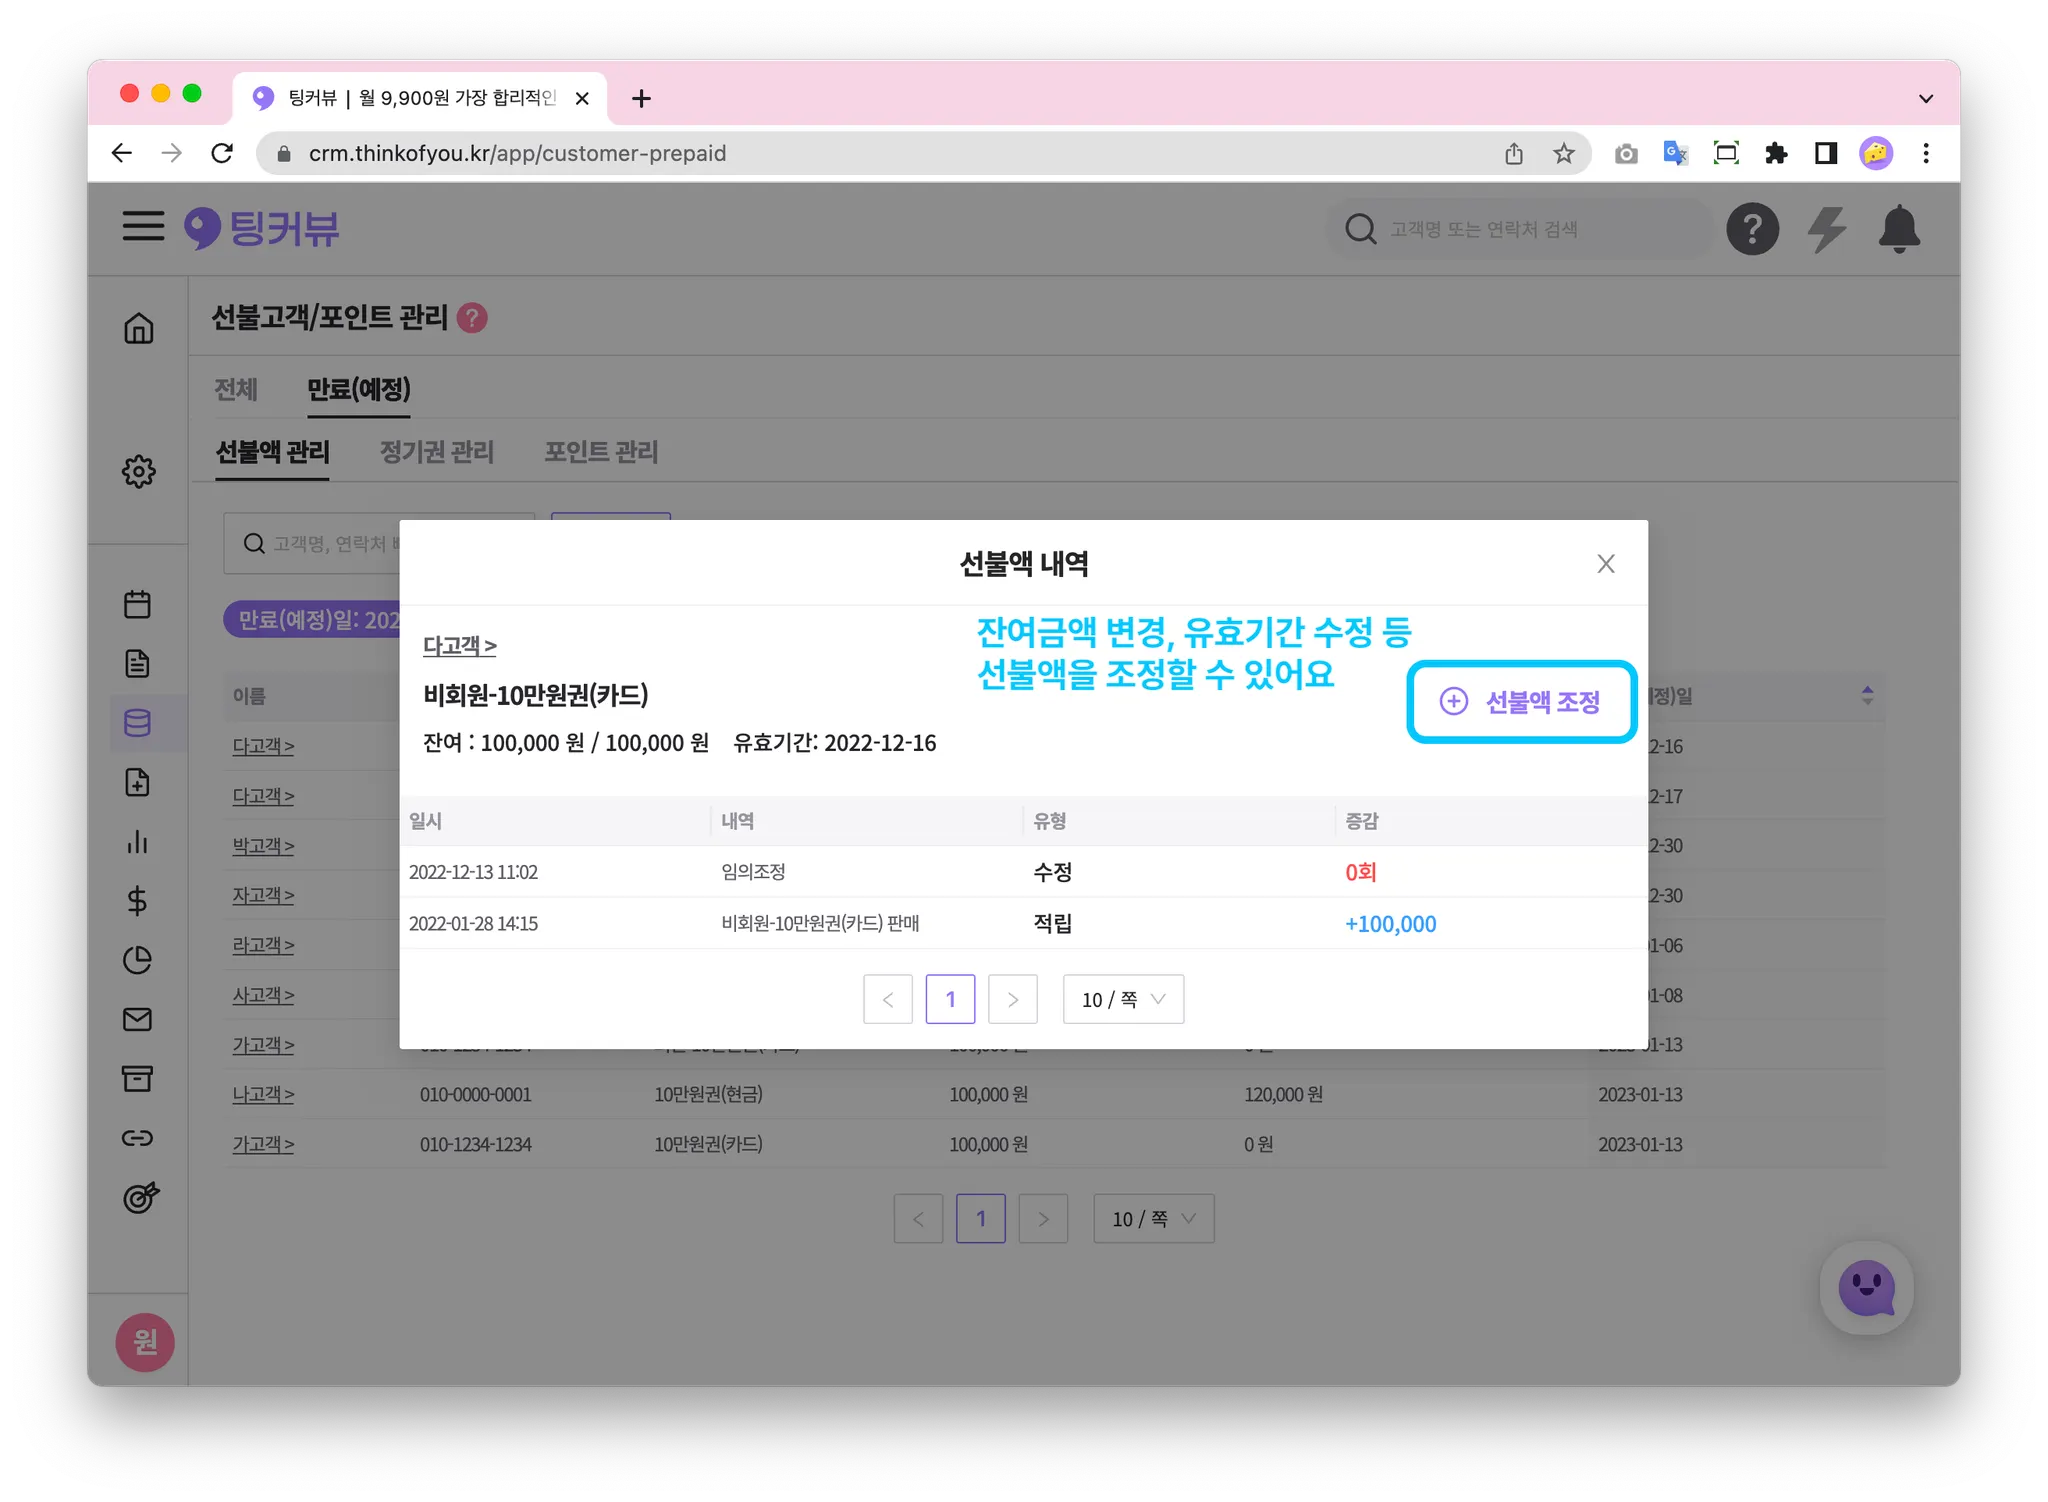Expand the Chrome tab search chevron
2048x1502 pixels.
coord(1925,98)
